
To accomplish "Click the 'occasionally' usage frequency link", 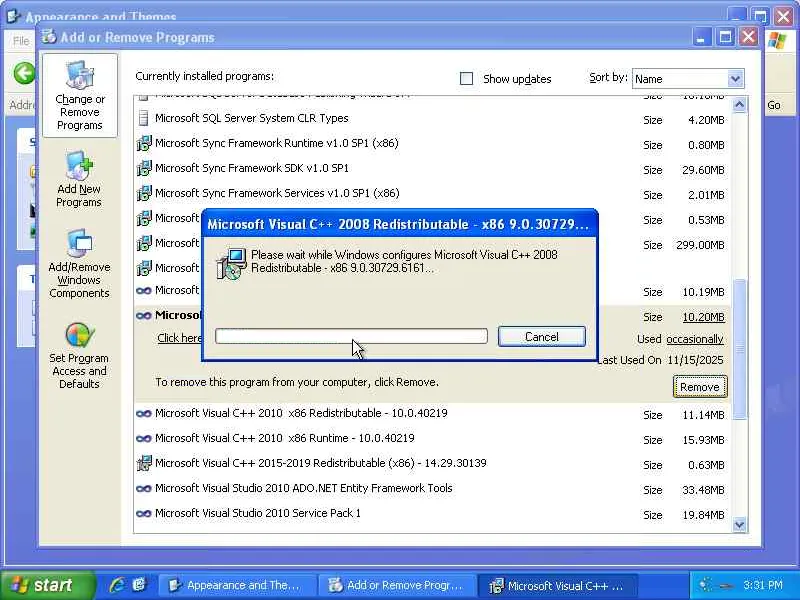I will [694, 339].
